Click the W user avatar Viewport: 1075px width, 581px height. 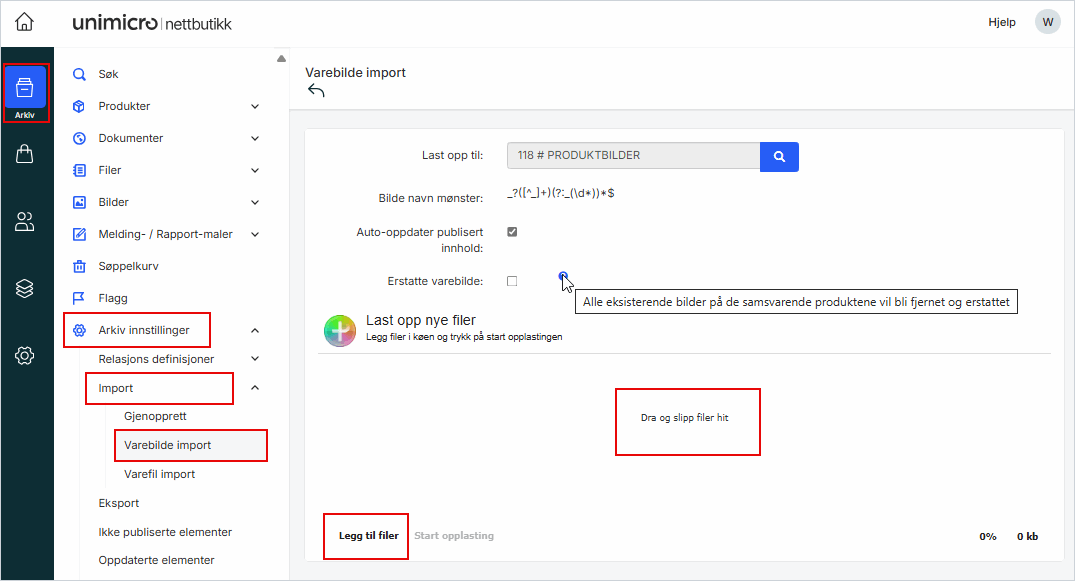1047,22
